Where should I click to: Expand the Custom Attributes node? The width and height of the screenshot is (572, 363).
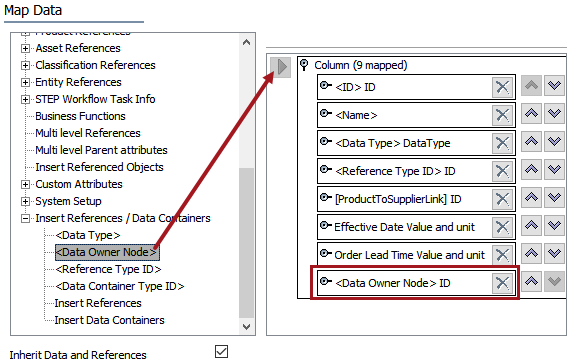[25, 184]
